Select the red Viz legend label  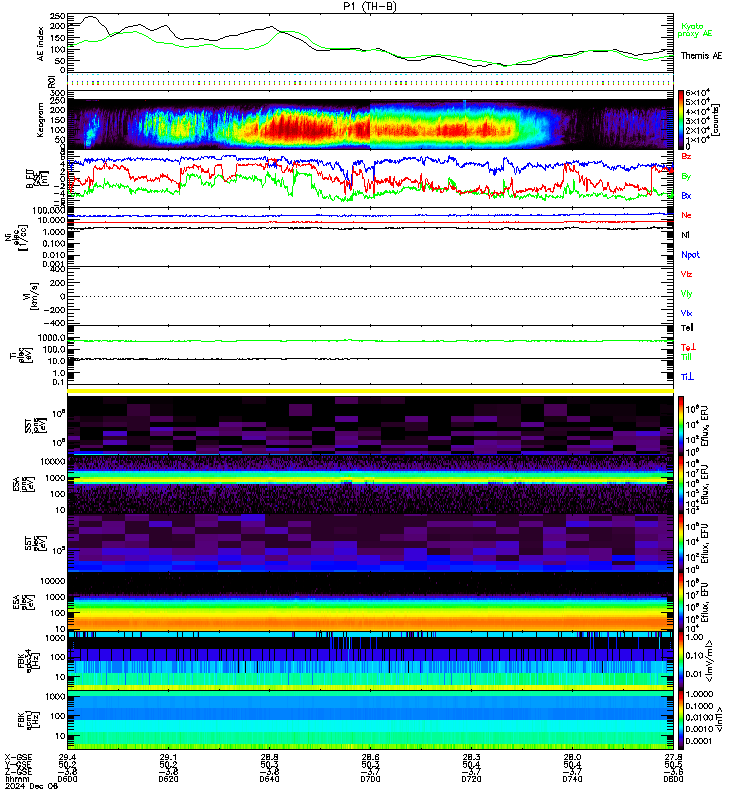point(686,274)
